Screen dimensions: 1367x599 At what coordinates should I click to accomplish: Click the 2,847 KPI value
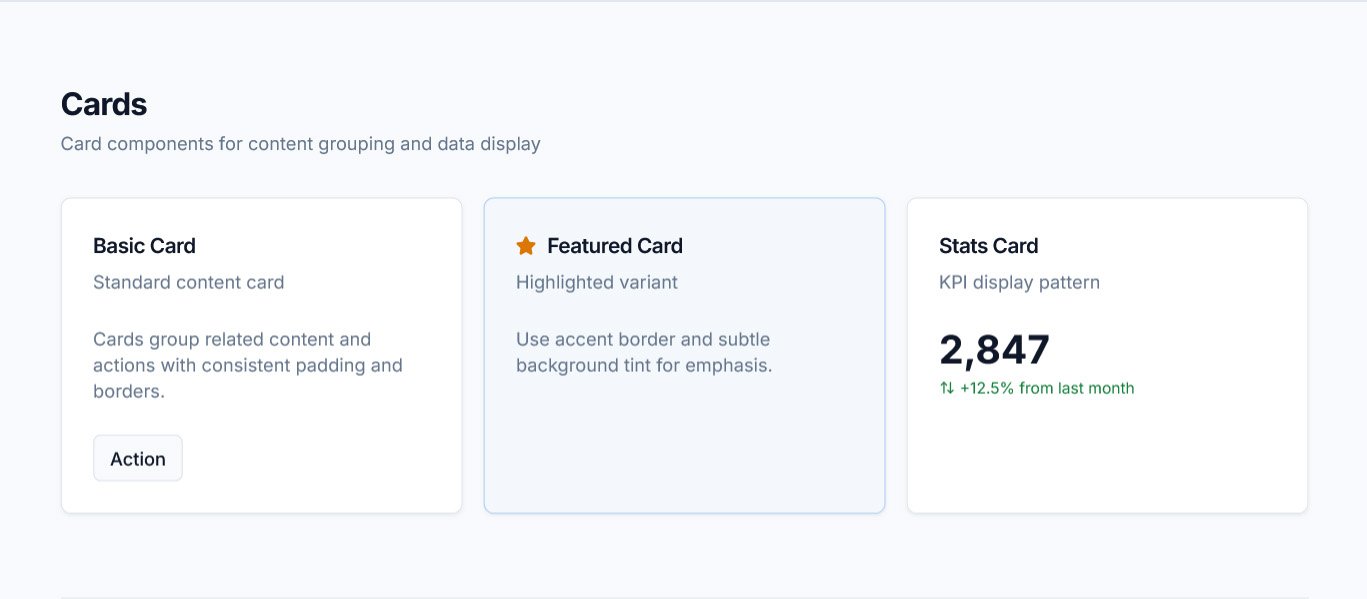pyautogui.click(x=995, y=350)
